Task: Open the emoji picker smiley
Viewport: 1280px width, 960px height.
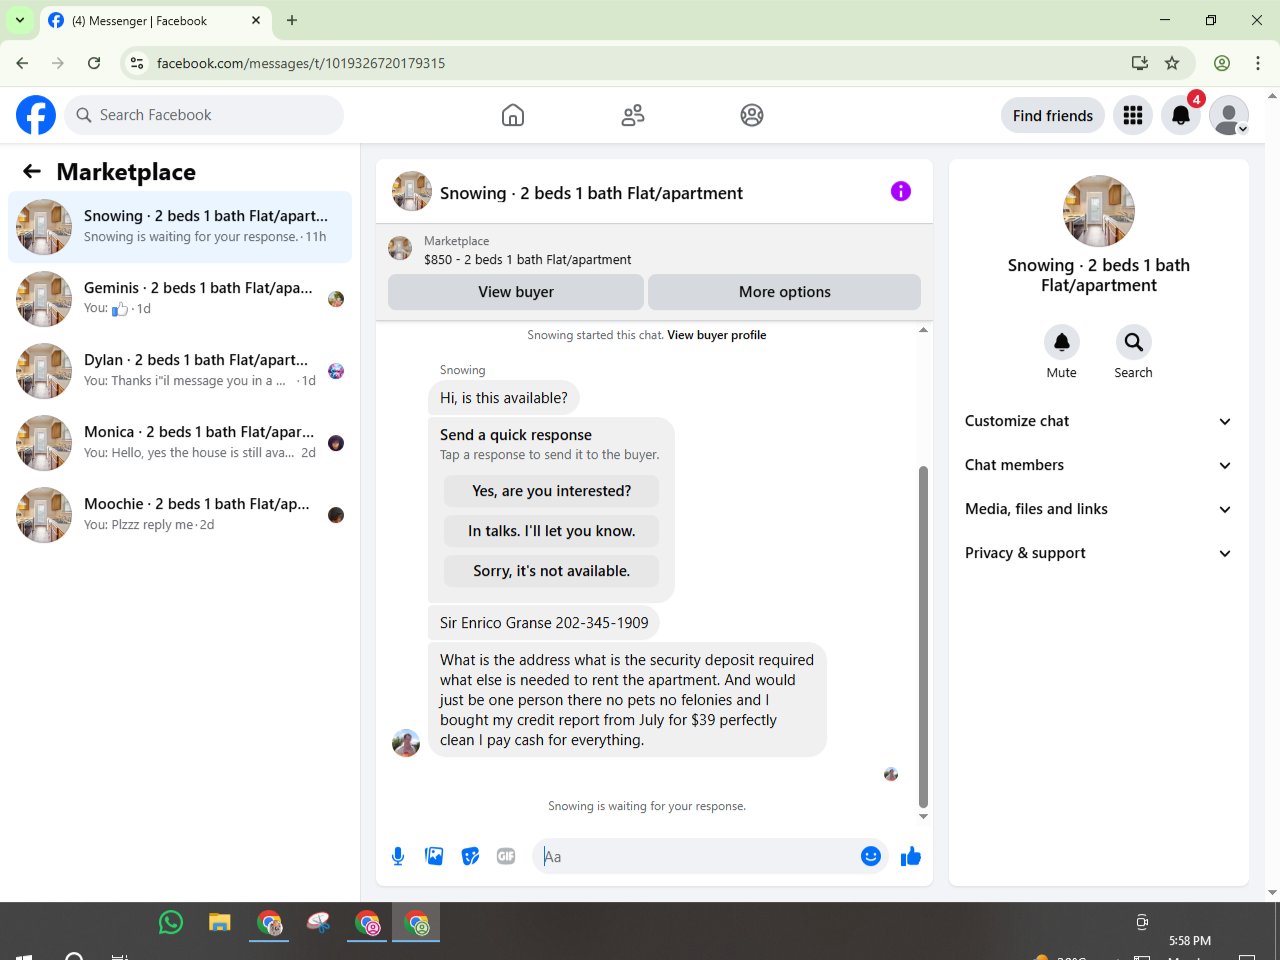Action: pyautogui.click(x=871, y=856)
